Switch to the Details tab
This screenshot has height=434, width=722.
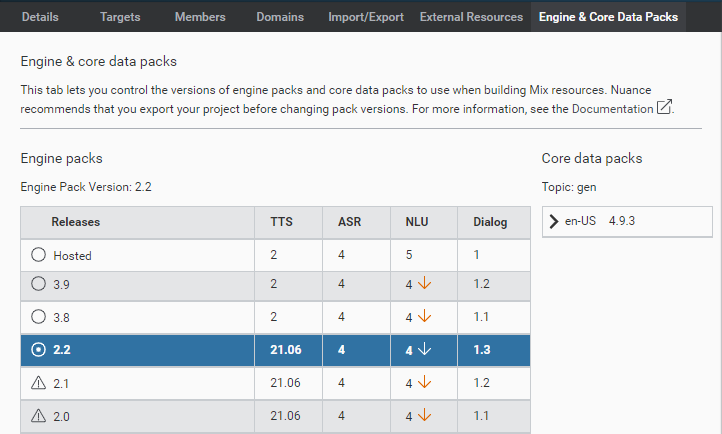[x=40, y=17]
